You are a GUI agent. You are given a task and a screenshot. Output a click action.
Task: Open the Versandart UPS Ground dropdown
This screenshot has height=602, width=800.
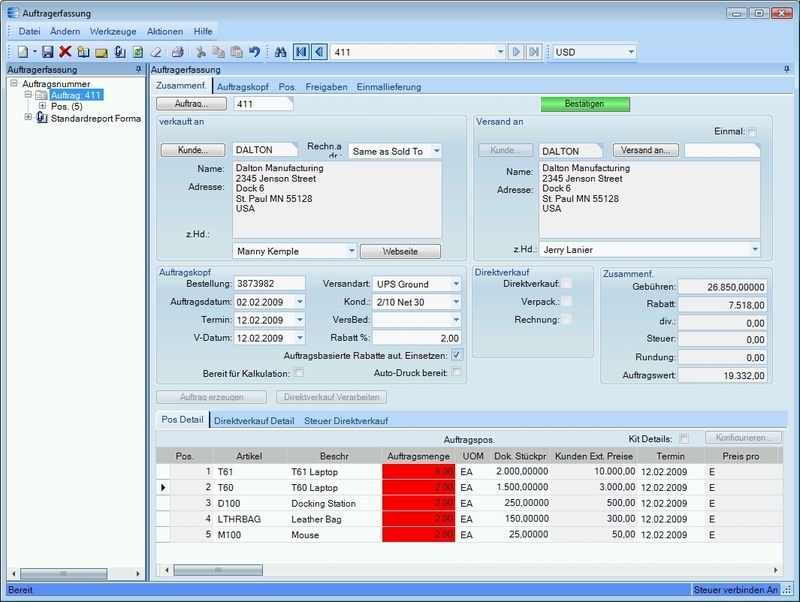coord(455,284)
